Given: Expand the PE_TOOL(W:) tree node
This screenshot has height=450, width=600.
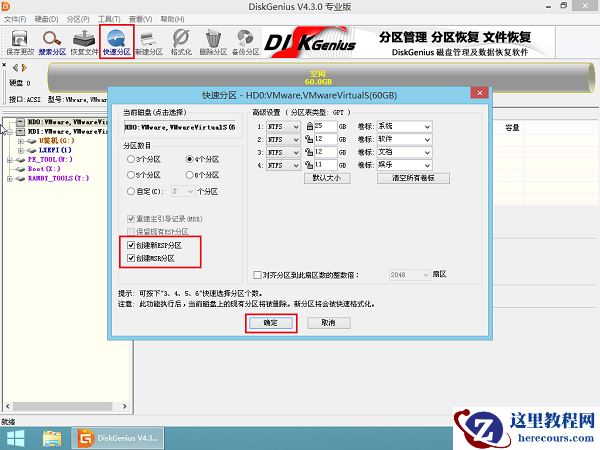Looking at the screenshot, I should click(10, 160).
